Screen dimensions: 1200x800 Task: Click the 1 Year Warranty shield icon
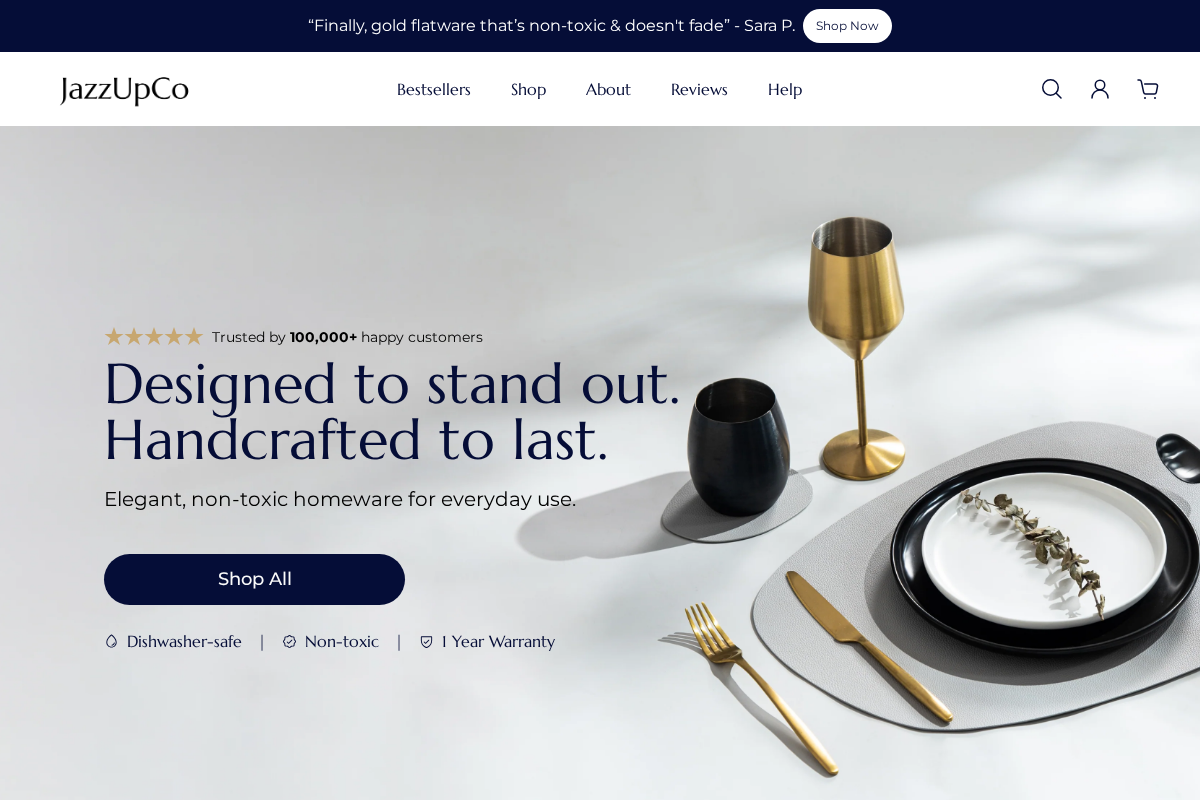(x=426, y=642)
